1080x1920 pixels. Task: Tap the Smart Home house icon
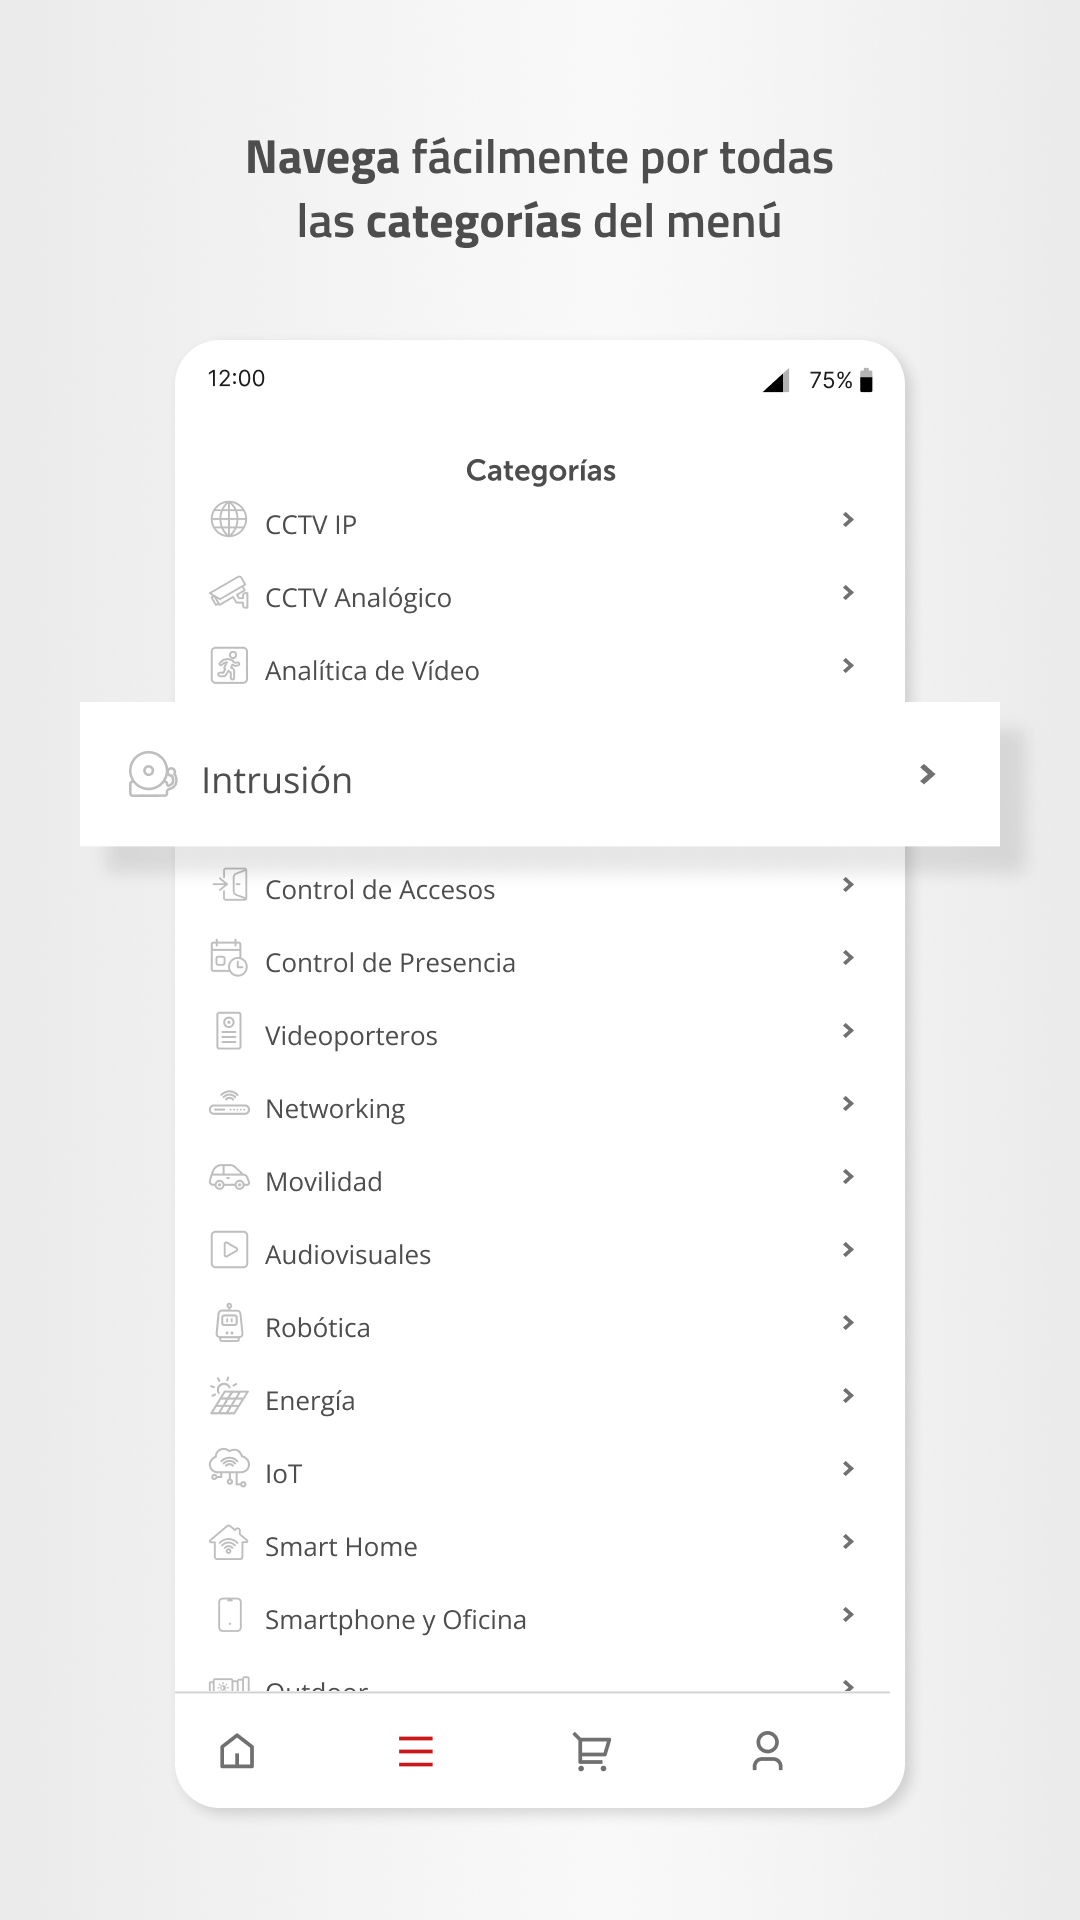point(229,1542)
